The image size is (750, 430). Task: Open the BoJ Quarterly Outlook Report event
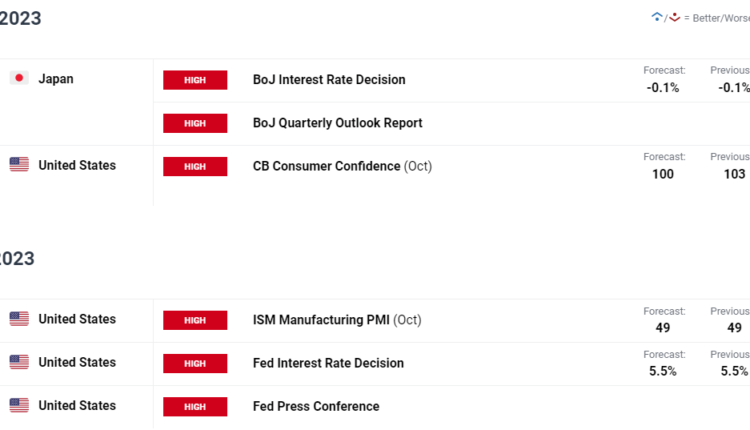click(337, 123)
